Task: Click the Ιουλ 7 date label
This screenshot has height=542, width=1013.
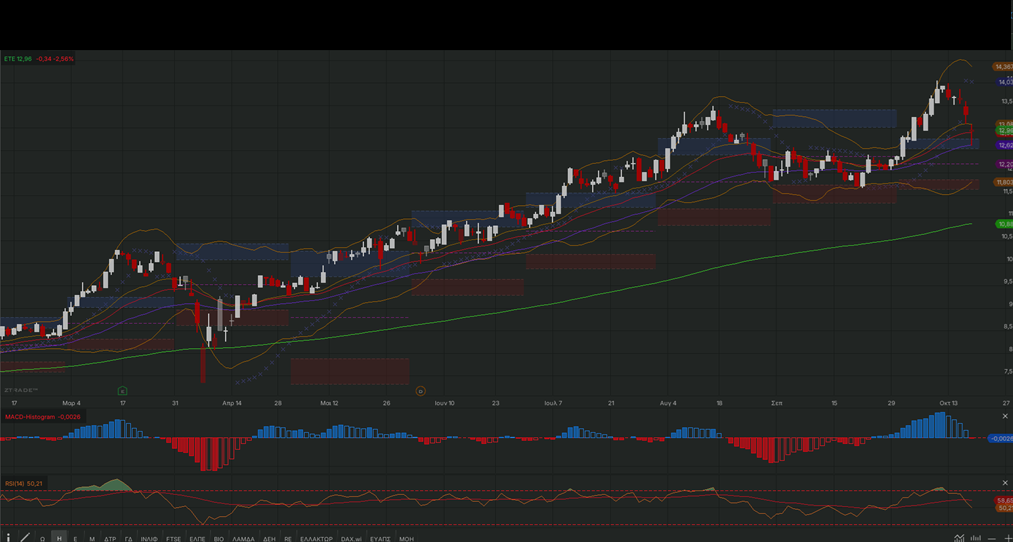Action: click(x=553, y=402)
